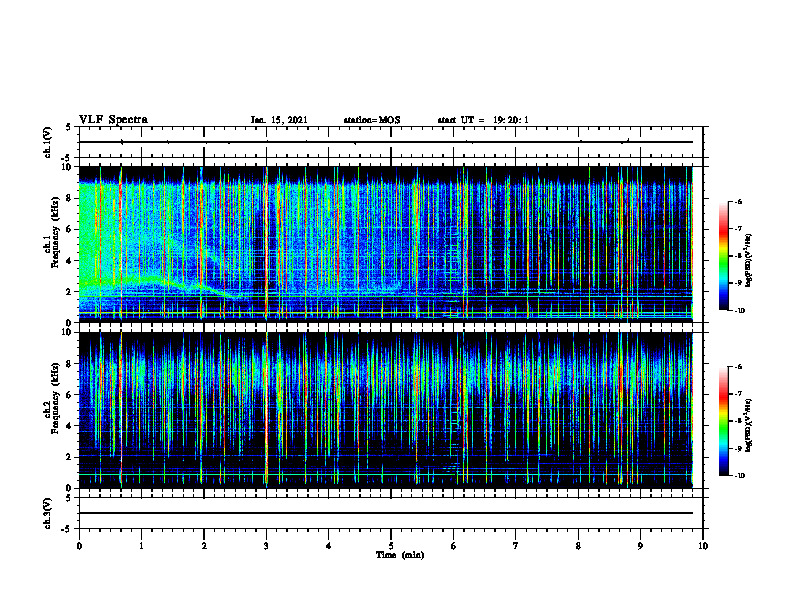Click the time axis tick label "10"
The width and height of the screenshot is (792, 612).
(703, 546)
